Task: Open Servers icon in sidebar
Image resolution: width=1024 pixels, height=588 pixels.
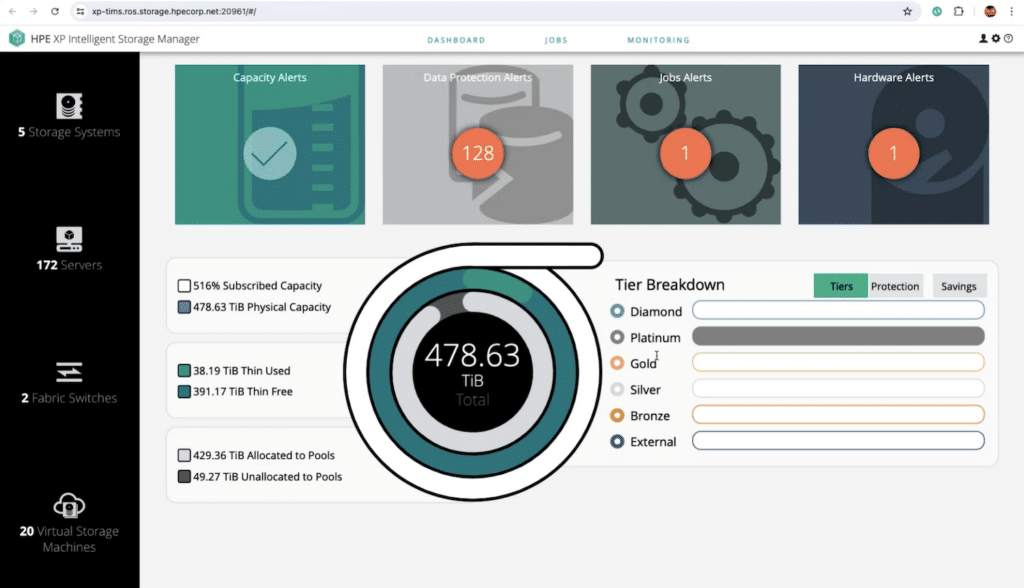Action: tap(69, 239)
